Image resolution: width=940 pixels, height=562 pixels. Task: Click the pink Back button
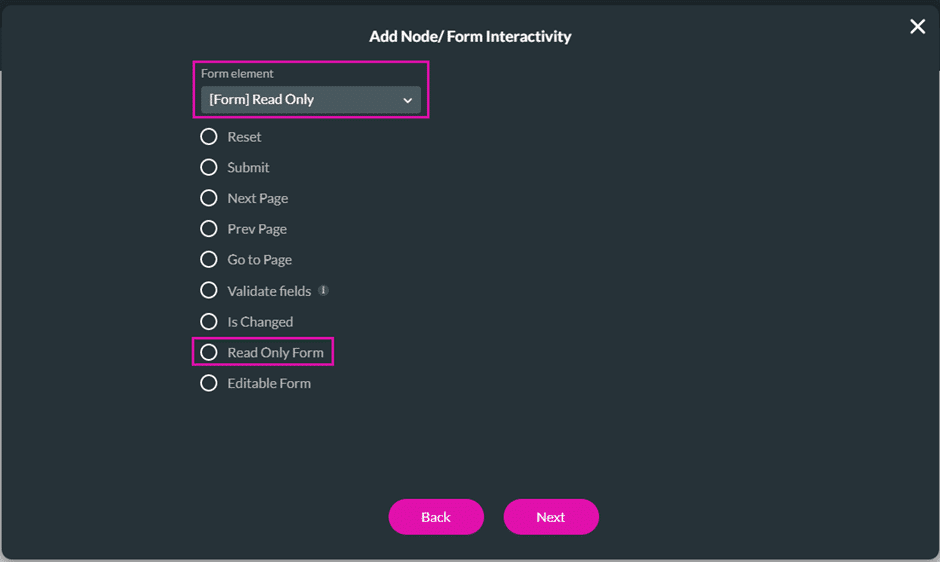click(x=436, y=517)
